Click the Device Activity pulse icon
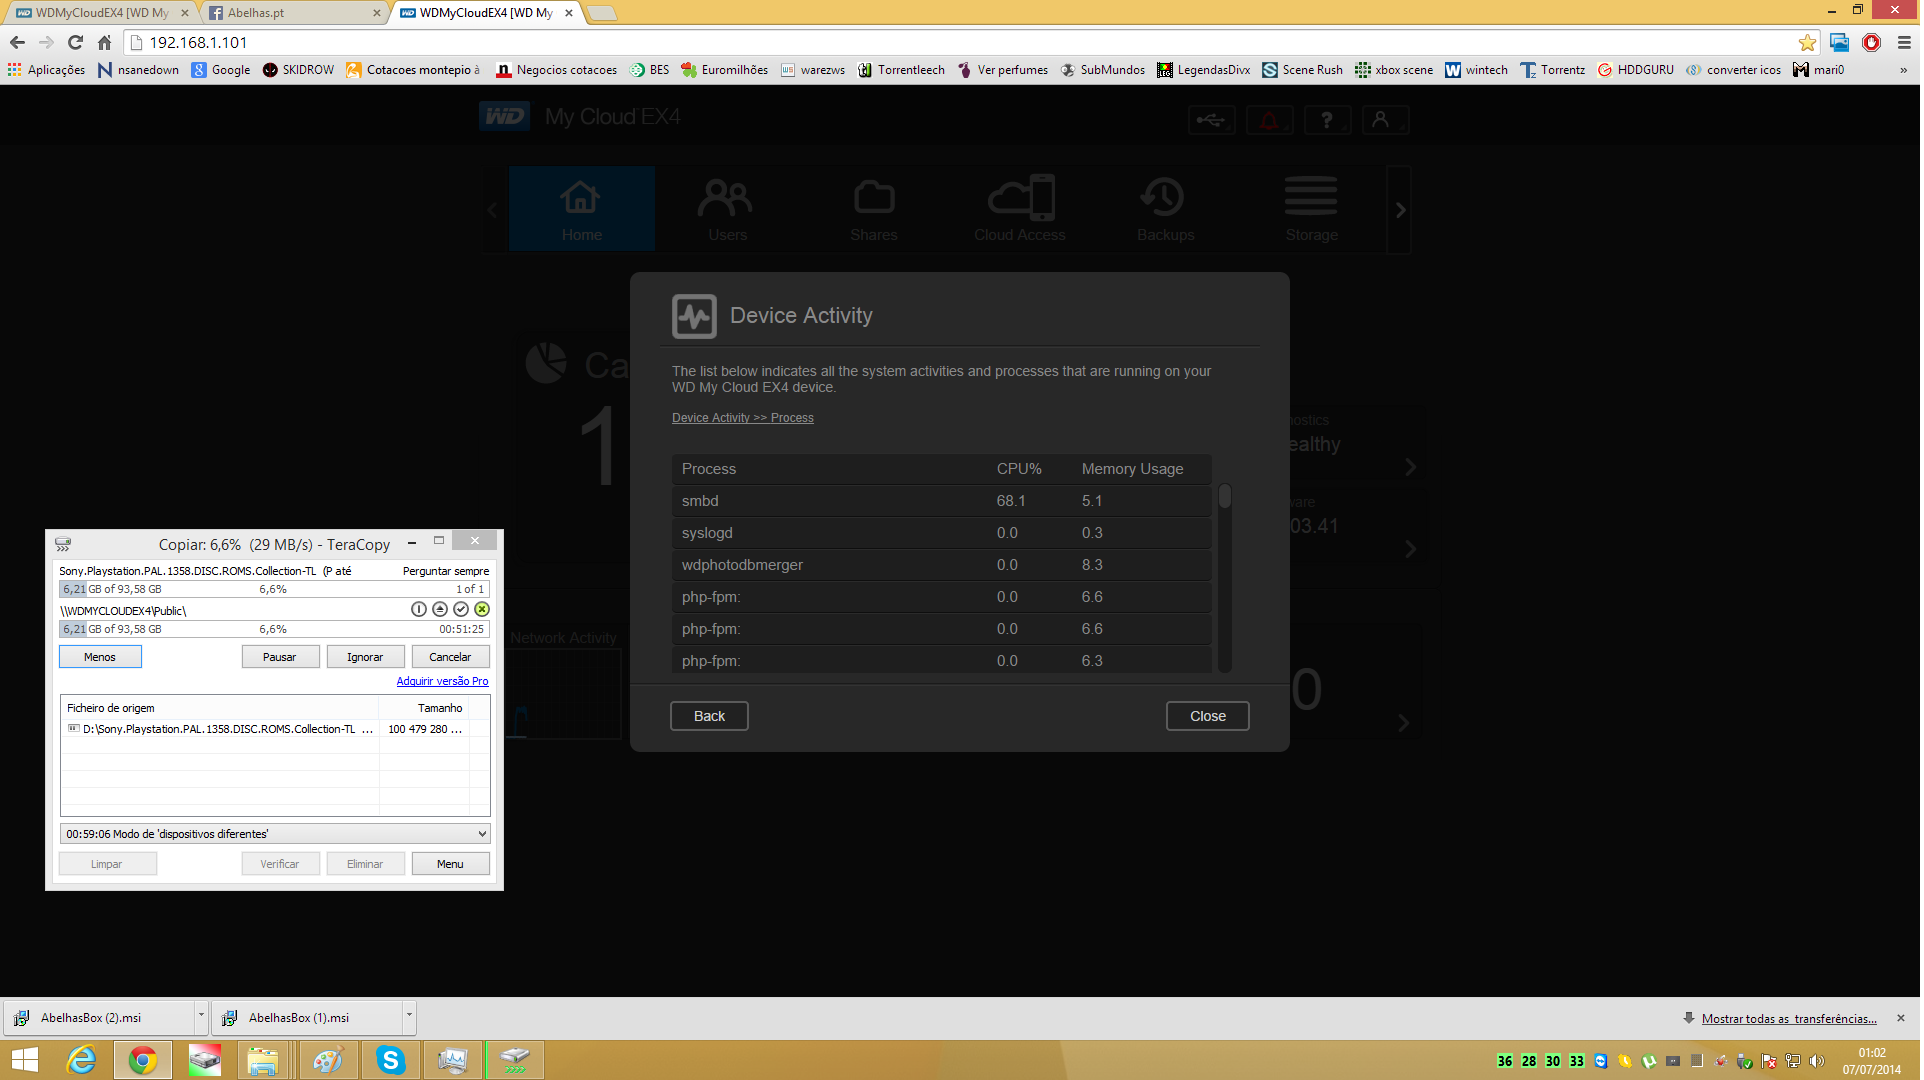Screen dimensions: 1924x1080 tap(694, 316)
